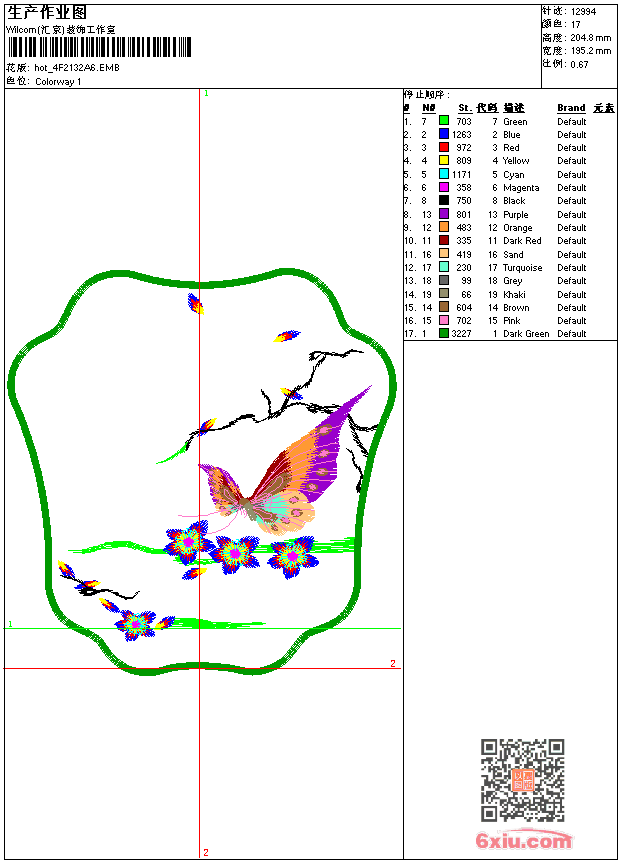Select the Dark Red color swatch
This screenshot has width=620, height=860.
coord(444,240)
